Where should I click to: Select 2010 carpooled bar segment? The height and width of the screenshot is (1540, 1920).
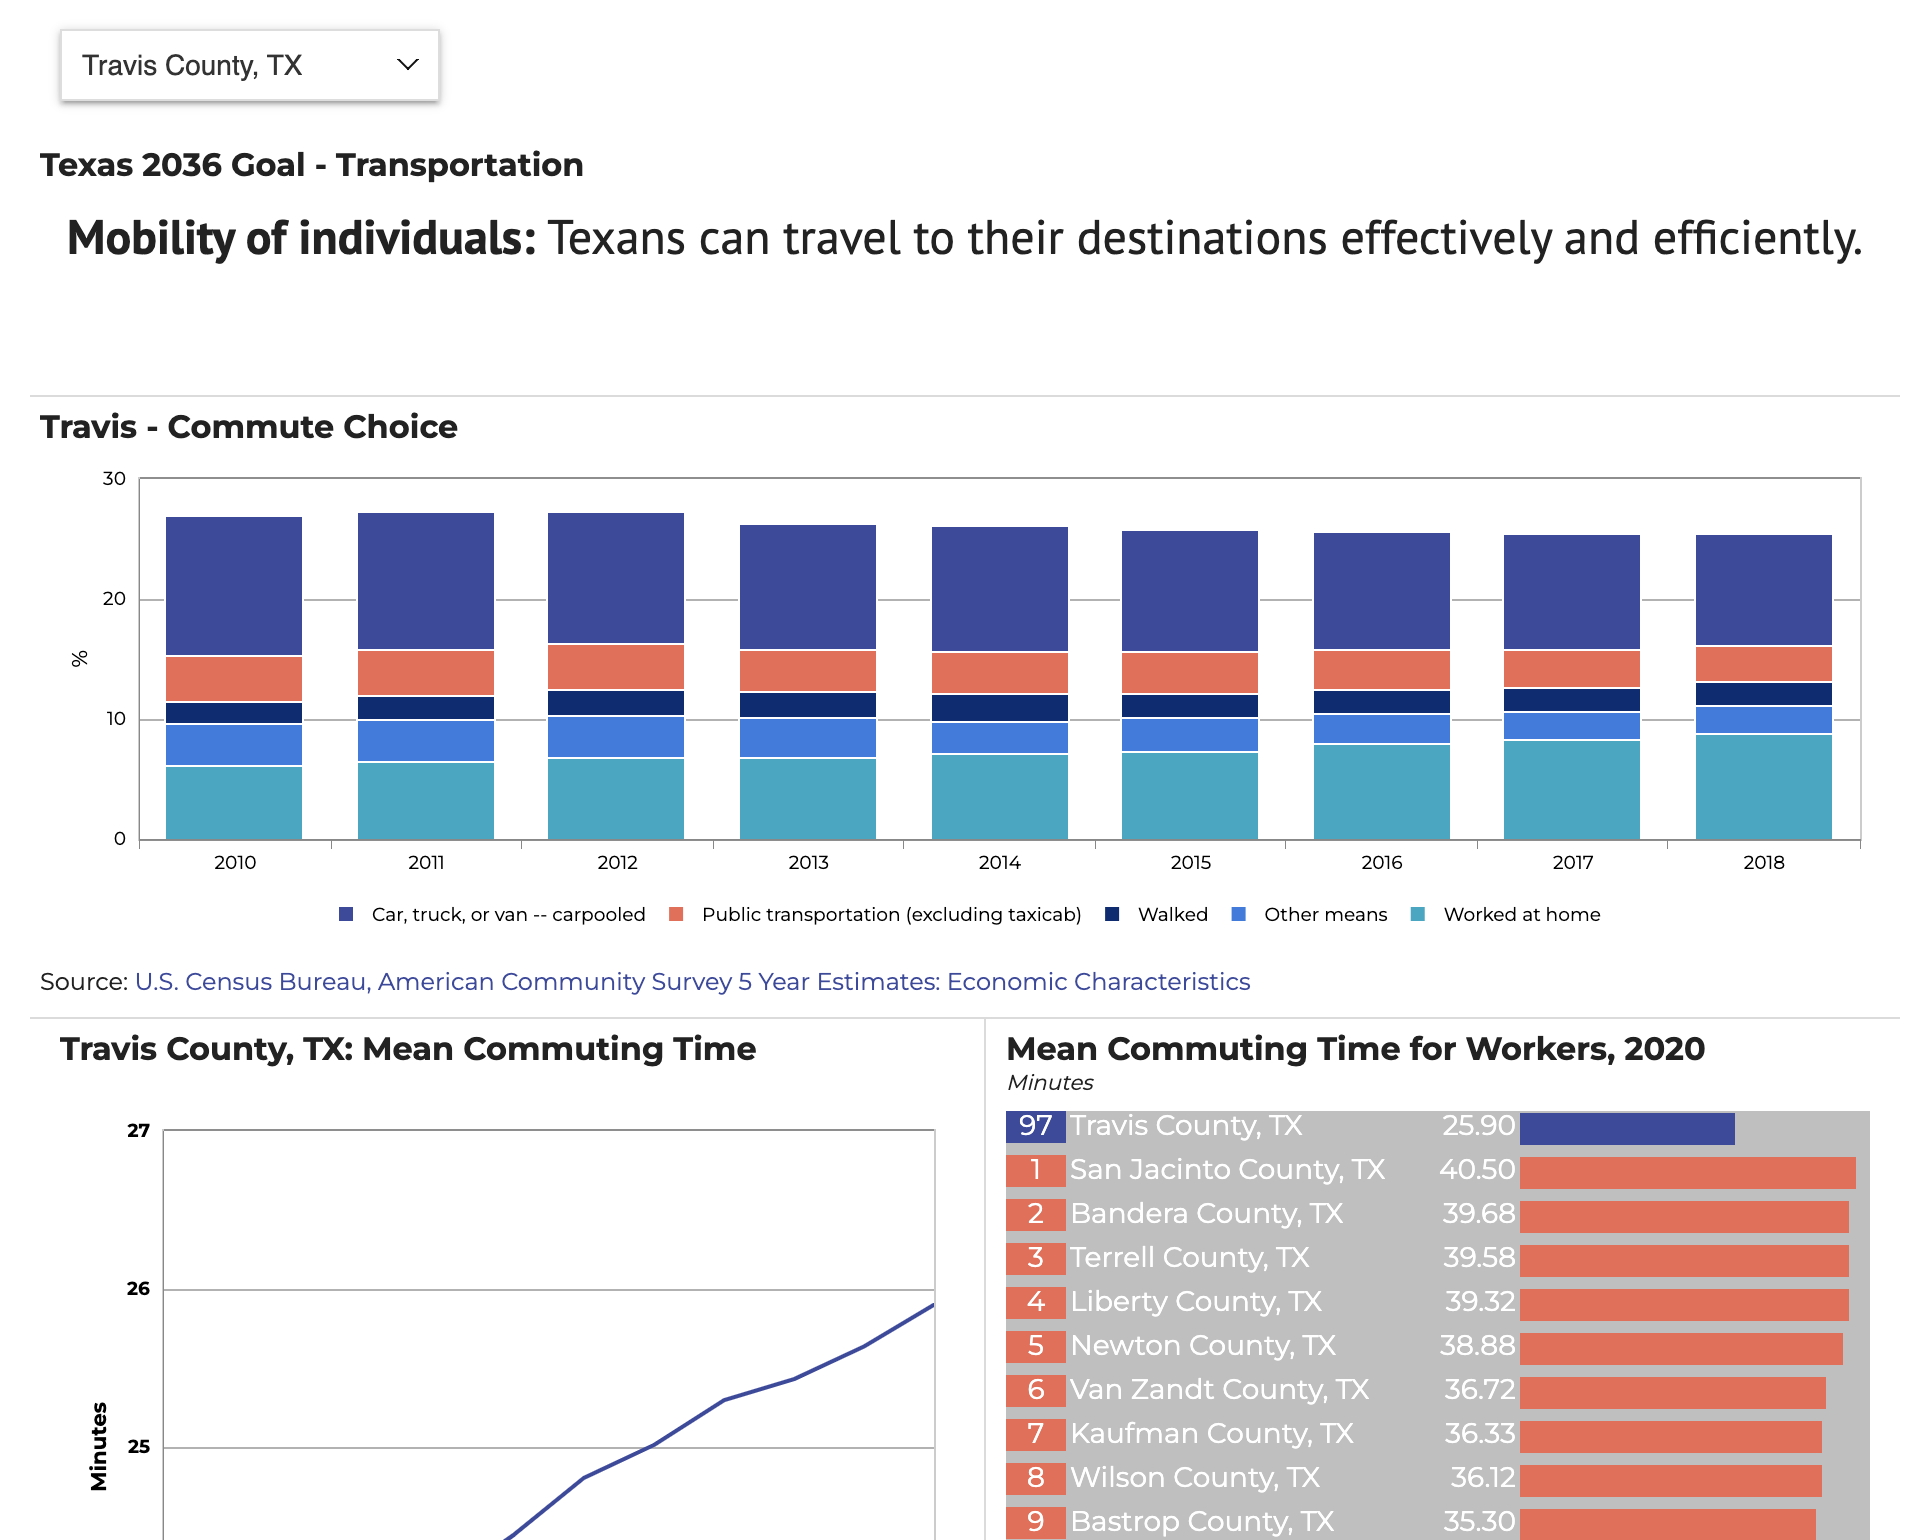point(234,585)
